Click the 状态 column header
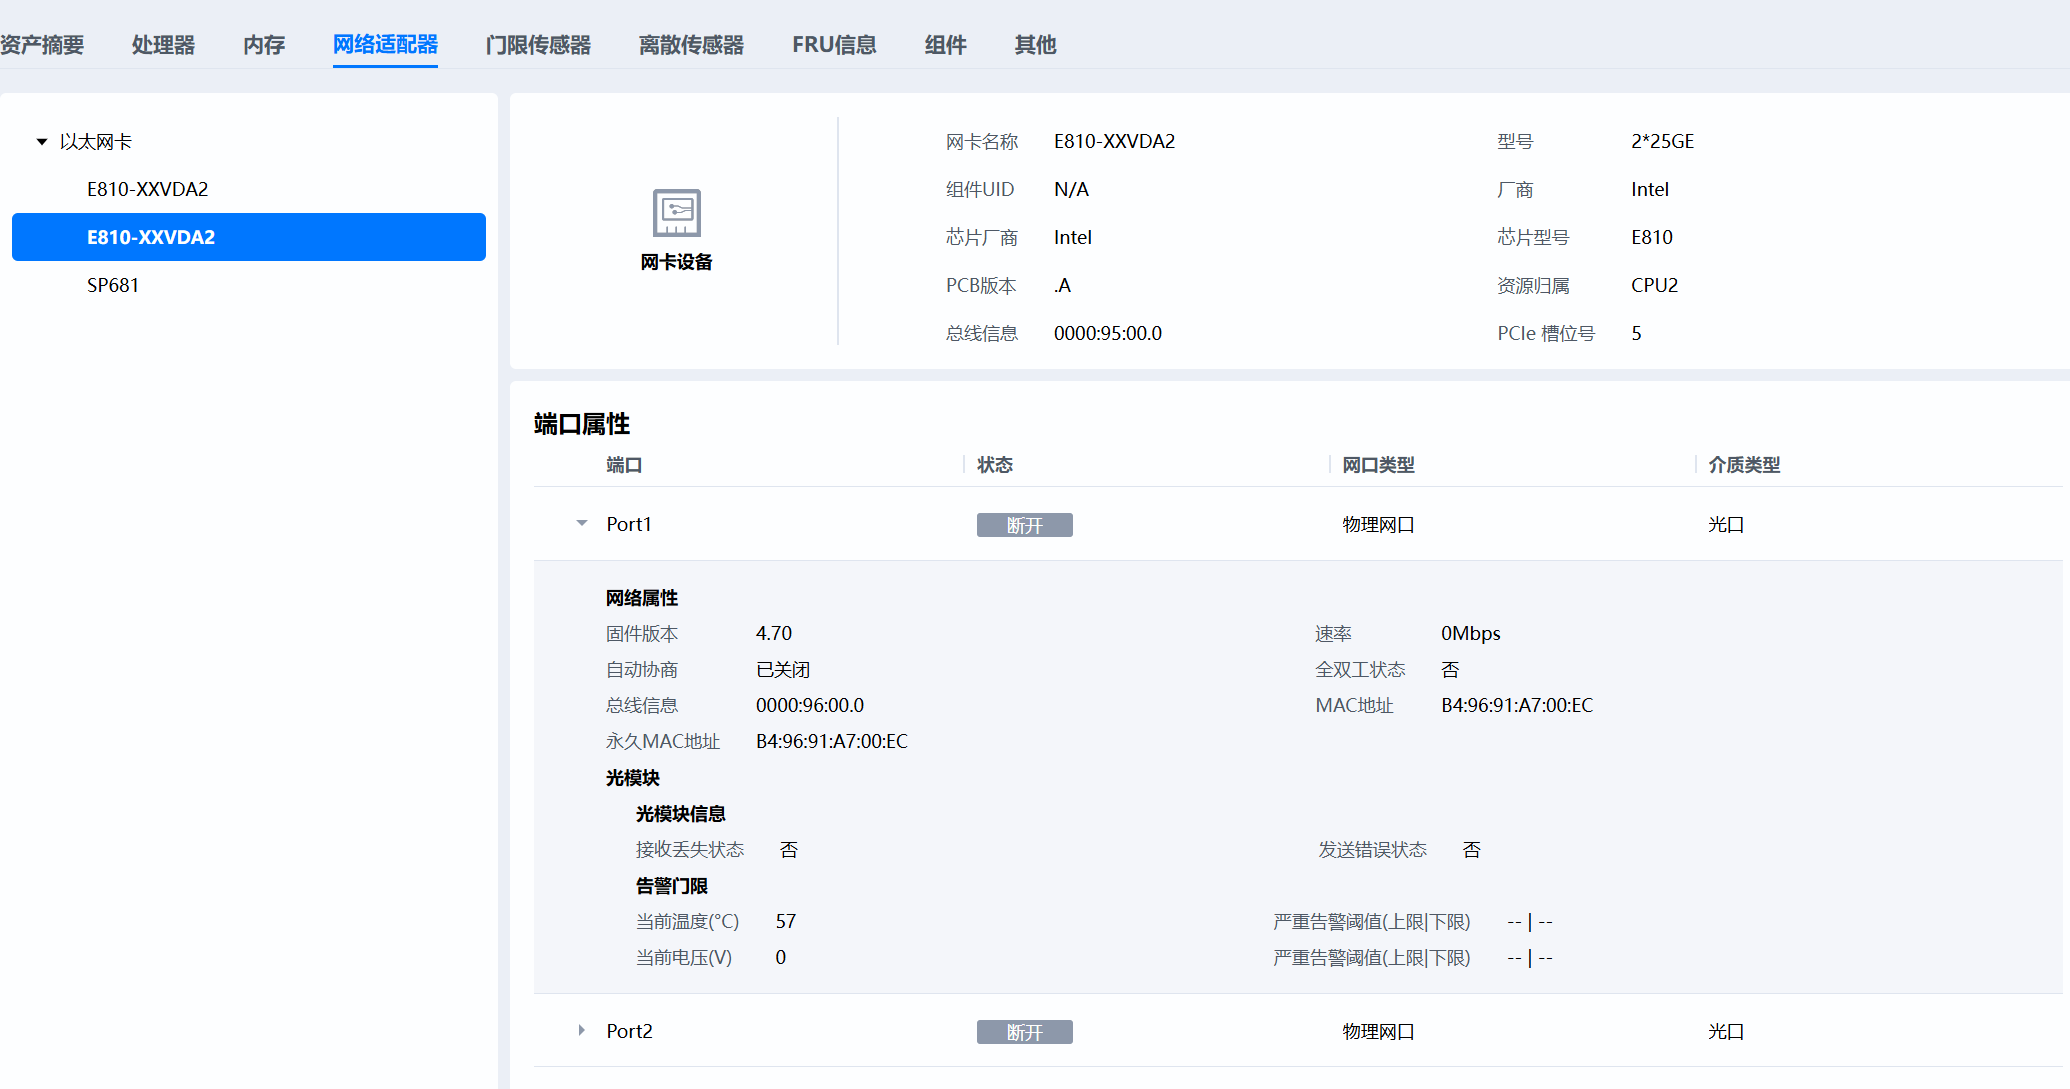This screenshot has height=1089, width=2070. pos(995,465)
